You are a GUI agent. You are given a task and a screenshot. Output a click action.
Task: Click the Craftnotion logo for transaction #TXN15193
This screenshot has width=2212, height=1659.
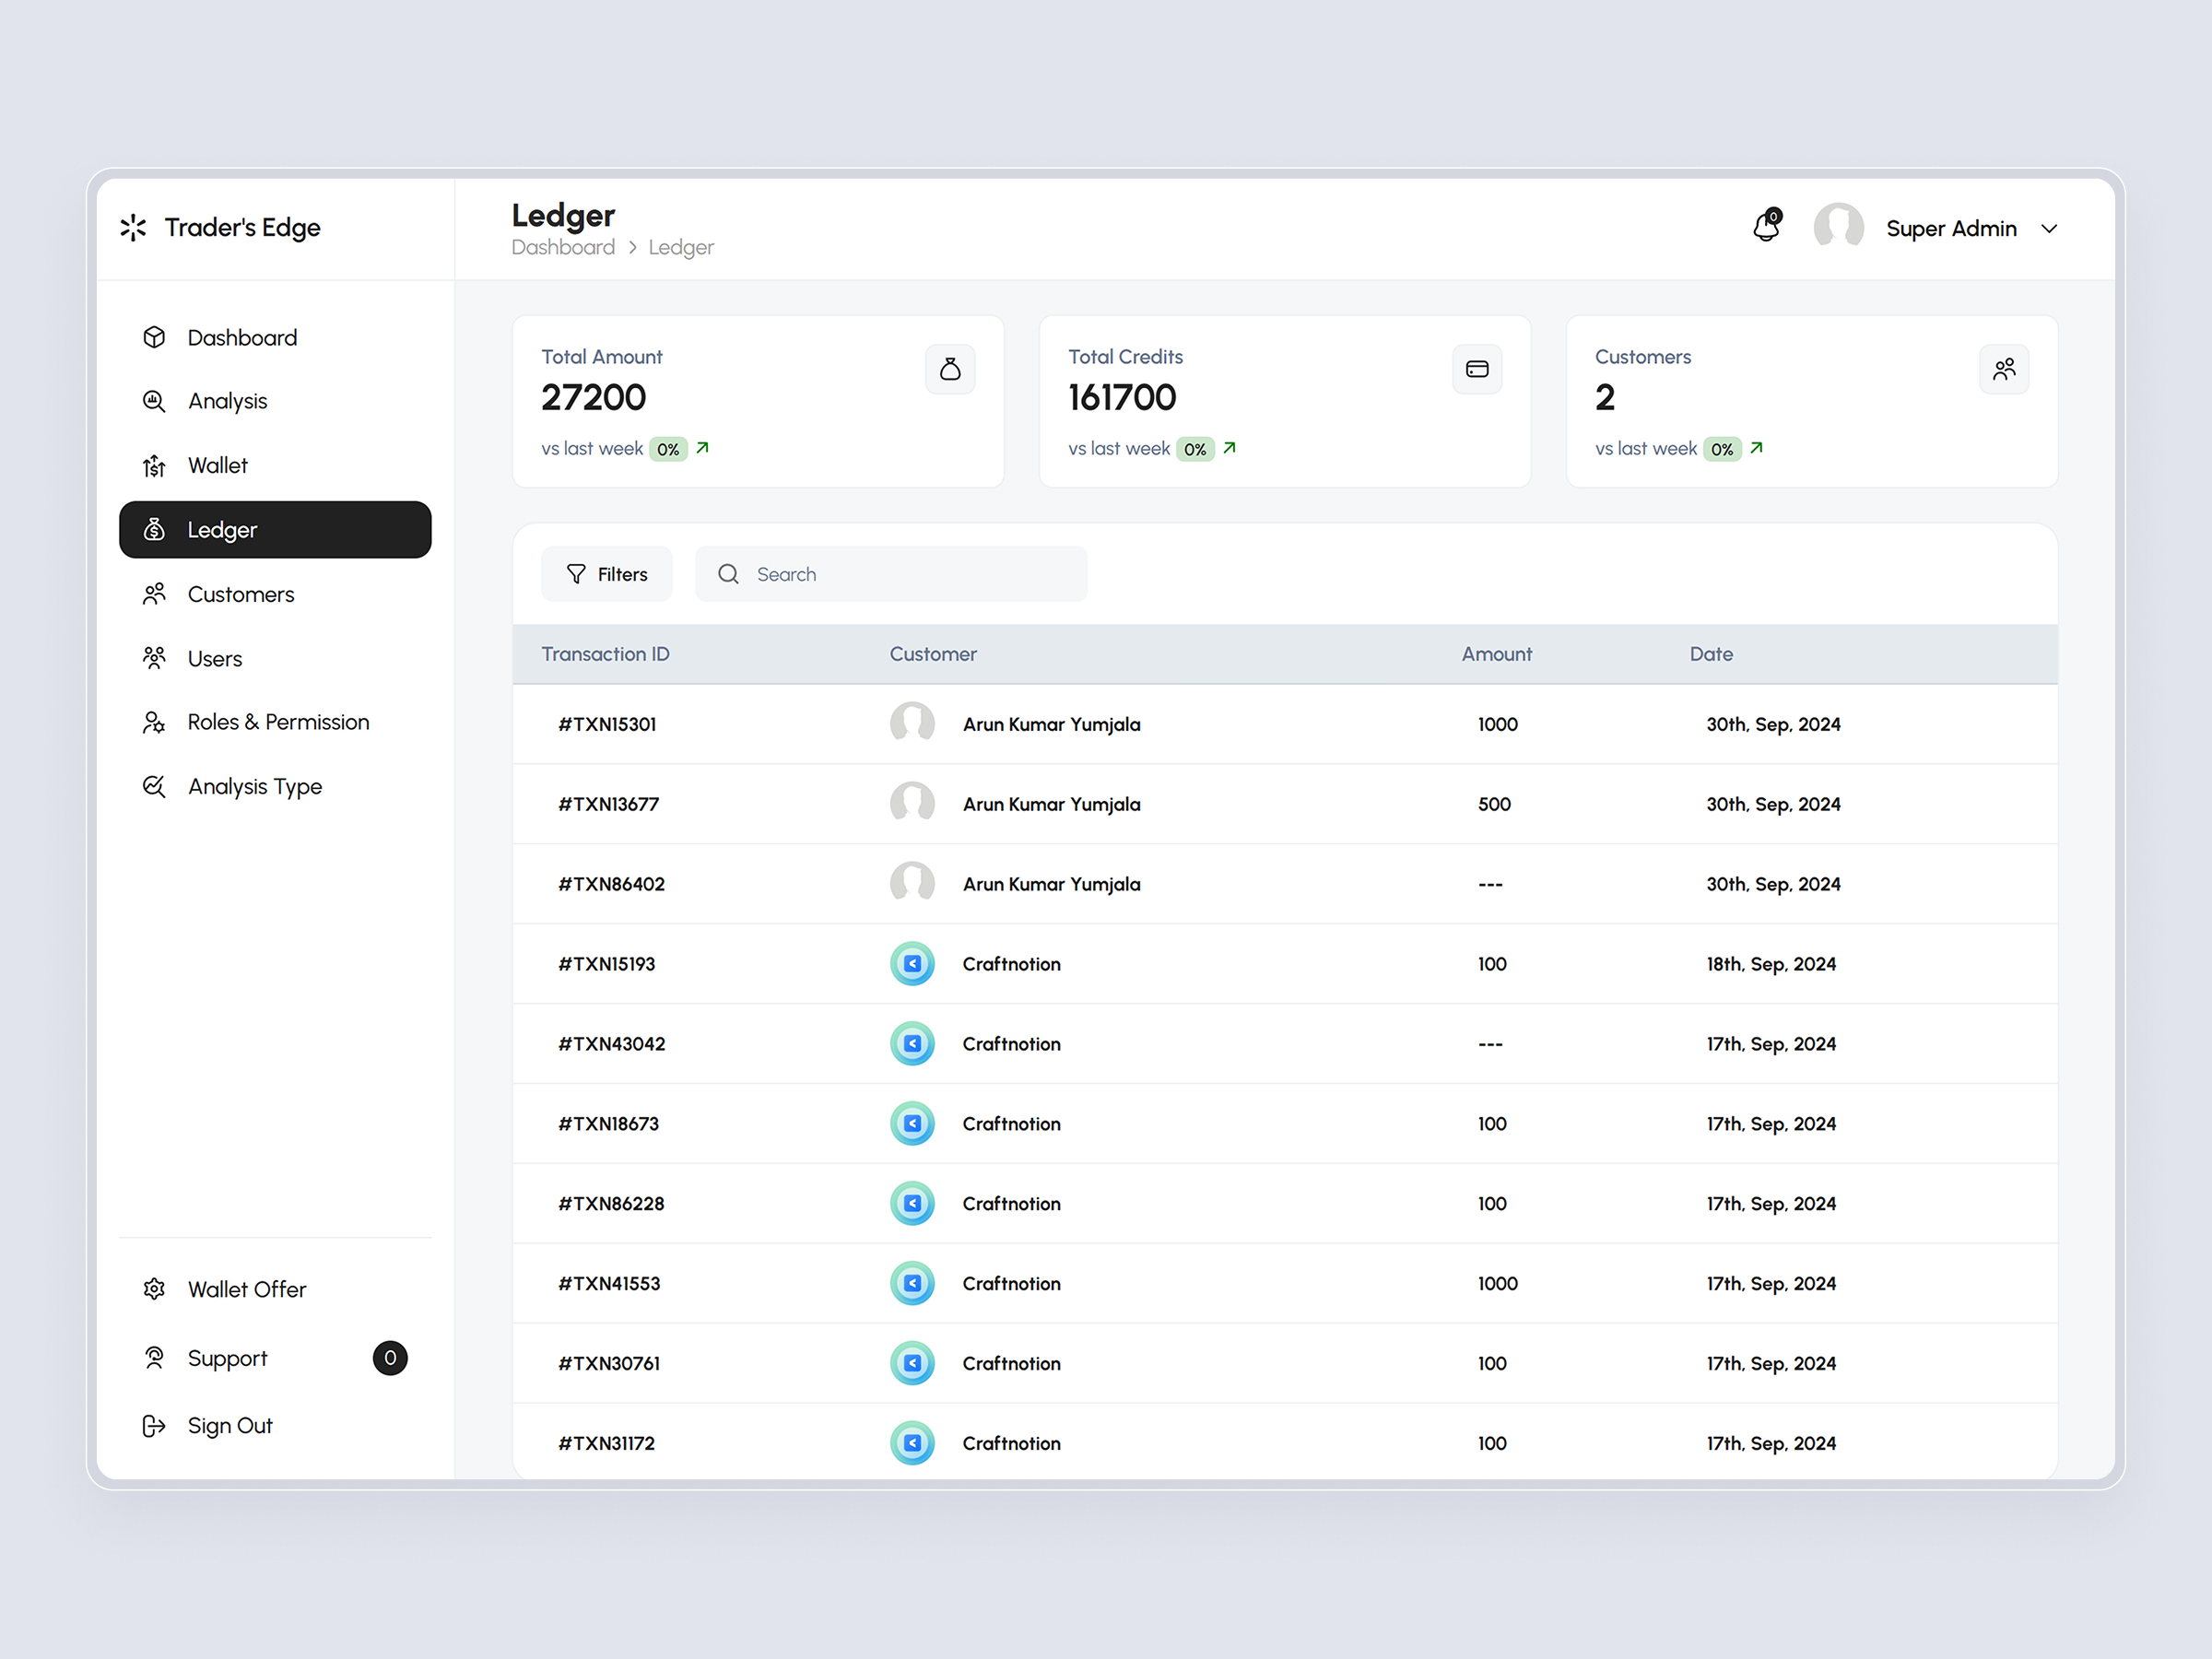coord(912,963)
